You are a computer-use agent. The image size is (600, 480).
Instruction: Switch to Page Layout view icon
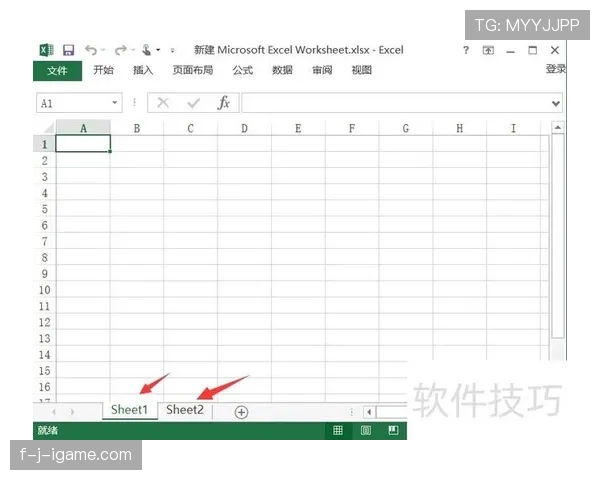pos(366,430)
